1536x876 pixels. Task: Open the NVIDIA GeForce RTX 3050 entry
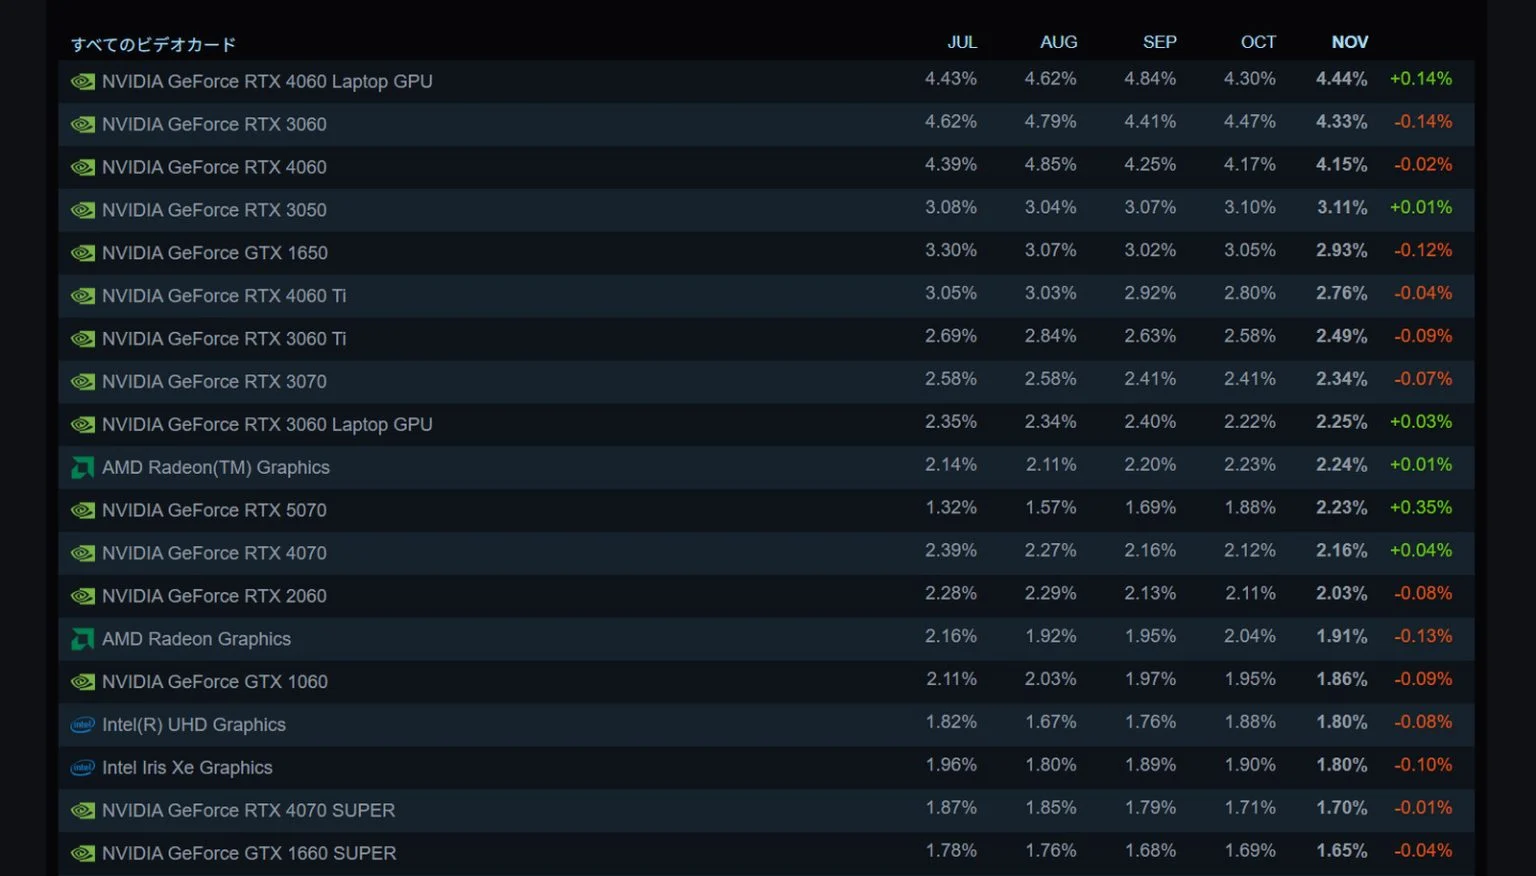[215, 210]
